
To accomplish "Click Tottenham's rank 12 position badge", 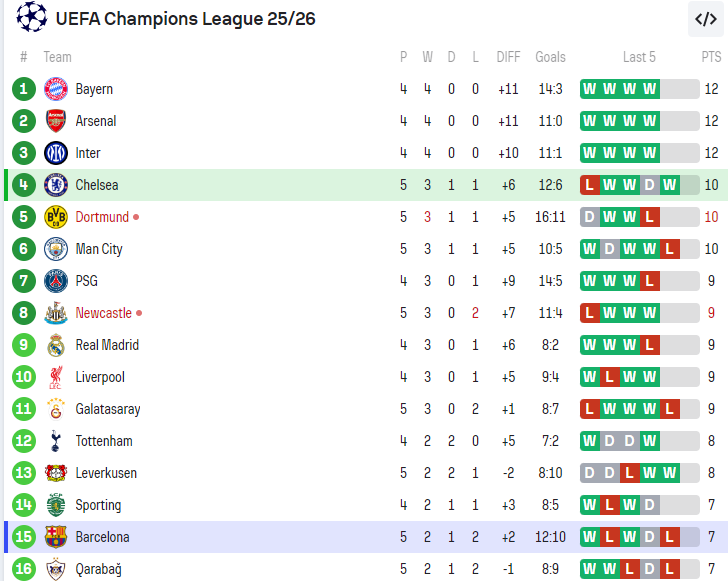I will coord(24,441).
